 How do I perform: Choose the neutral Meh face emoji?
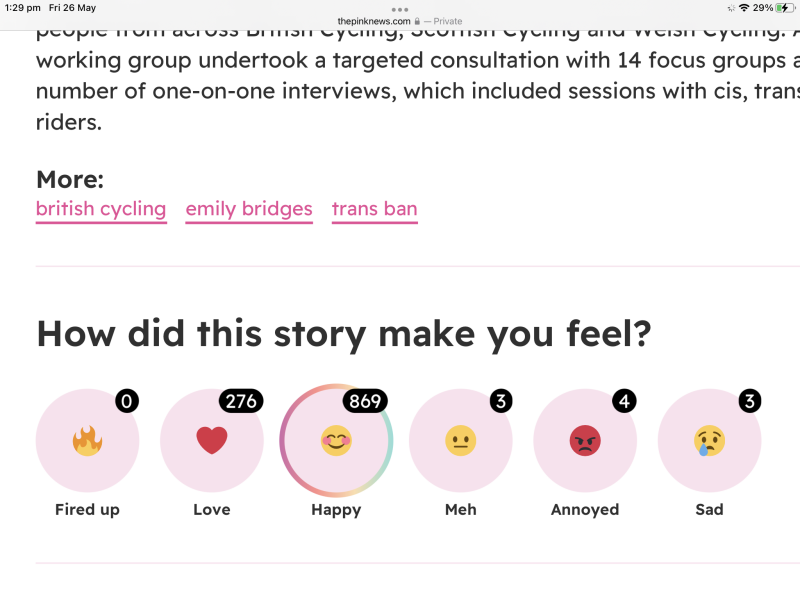coord(460,441)
